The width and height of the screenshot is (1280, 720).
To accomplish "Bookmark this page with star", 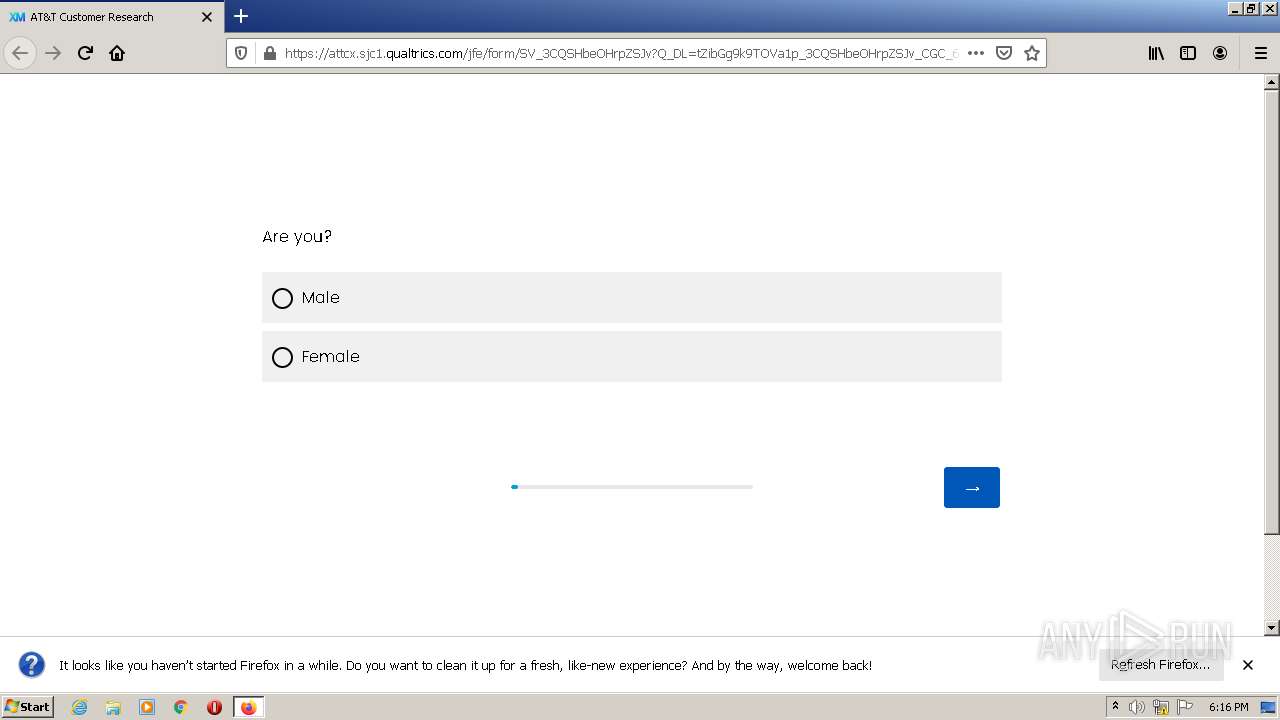I will 1032,53.
